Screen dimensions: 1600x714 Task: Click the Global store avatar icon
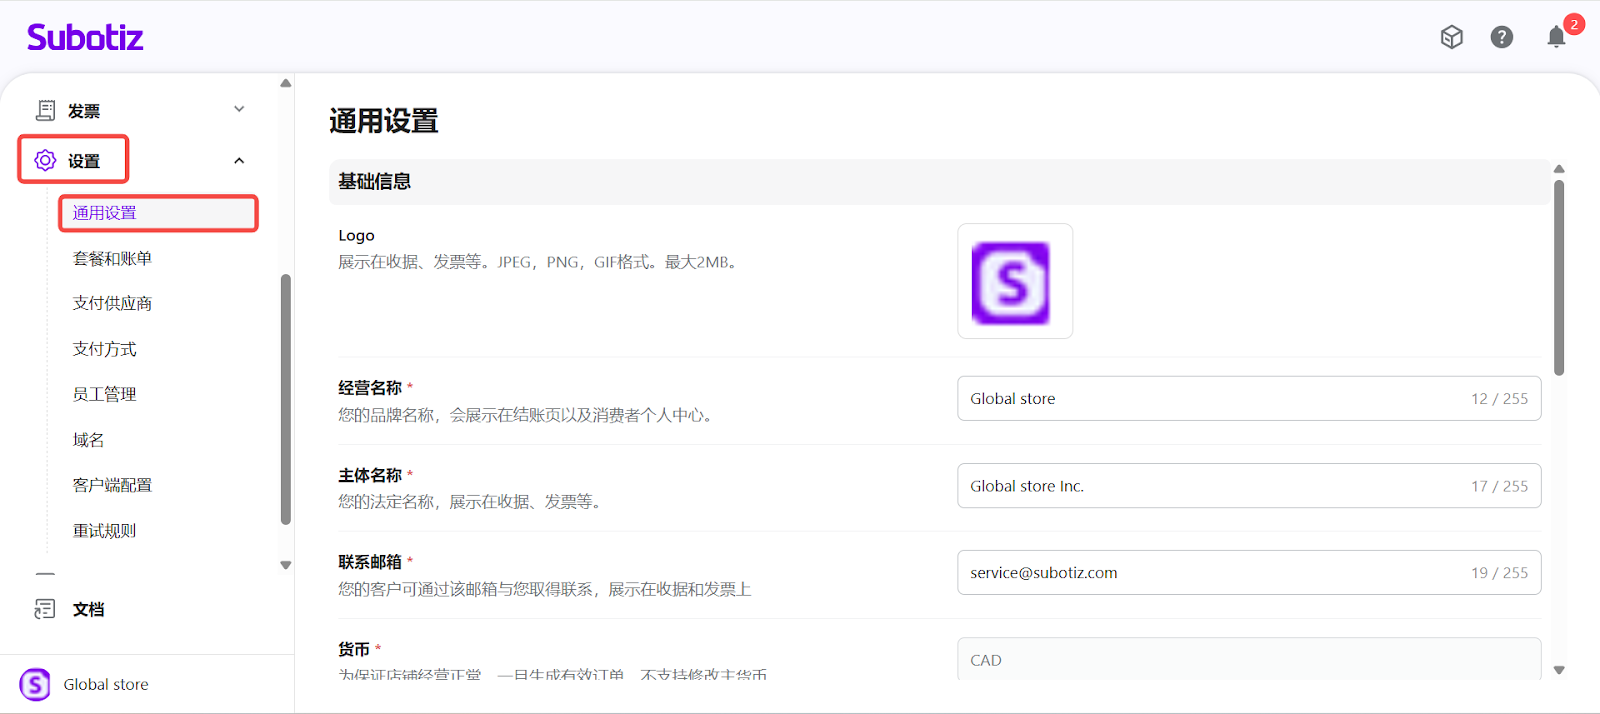35,684
